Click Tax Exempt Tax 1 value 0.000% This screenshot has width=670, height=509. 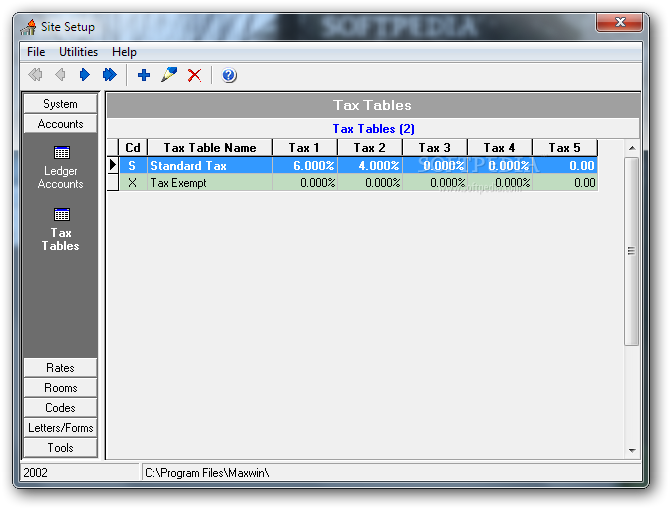[305, 182]
